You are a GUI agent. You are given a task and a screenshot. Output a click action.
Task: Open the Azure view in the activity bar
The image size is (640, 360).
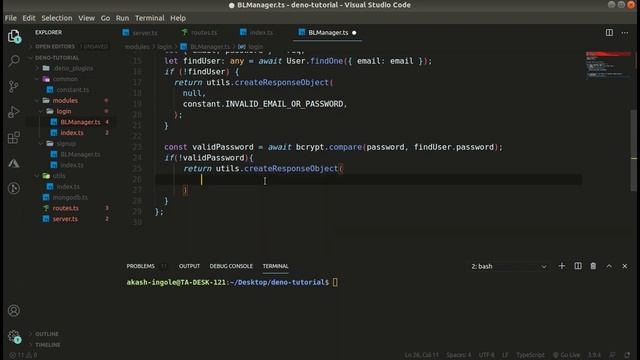14,163
